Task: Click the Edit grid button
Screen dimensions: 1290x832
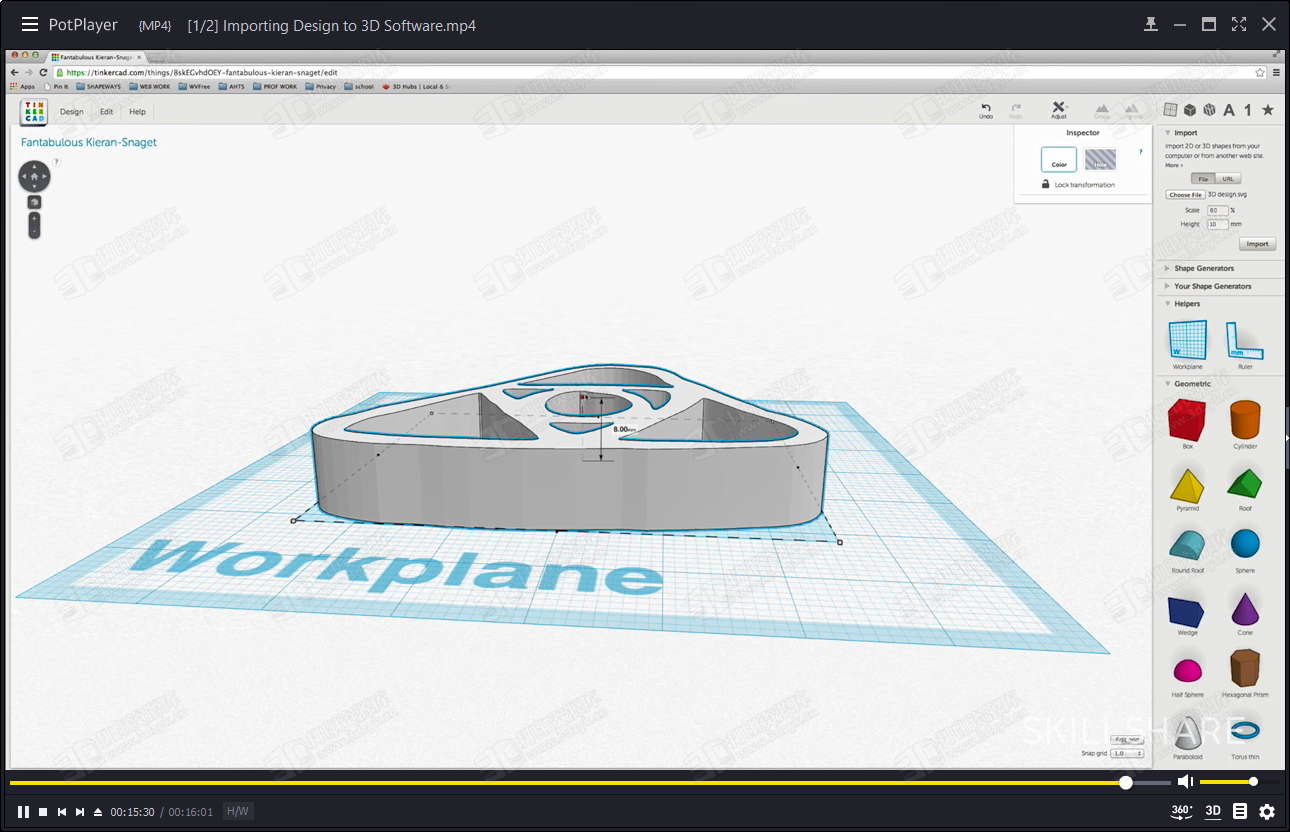Action: (x=1127, y=739)
